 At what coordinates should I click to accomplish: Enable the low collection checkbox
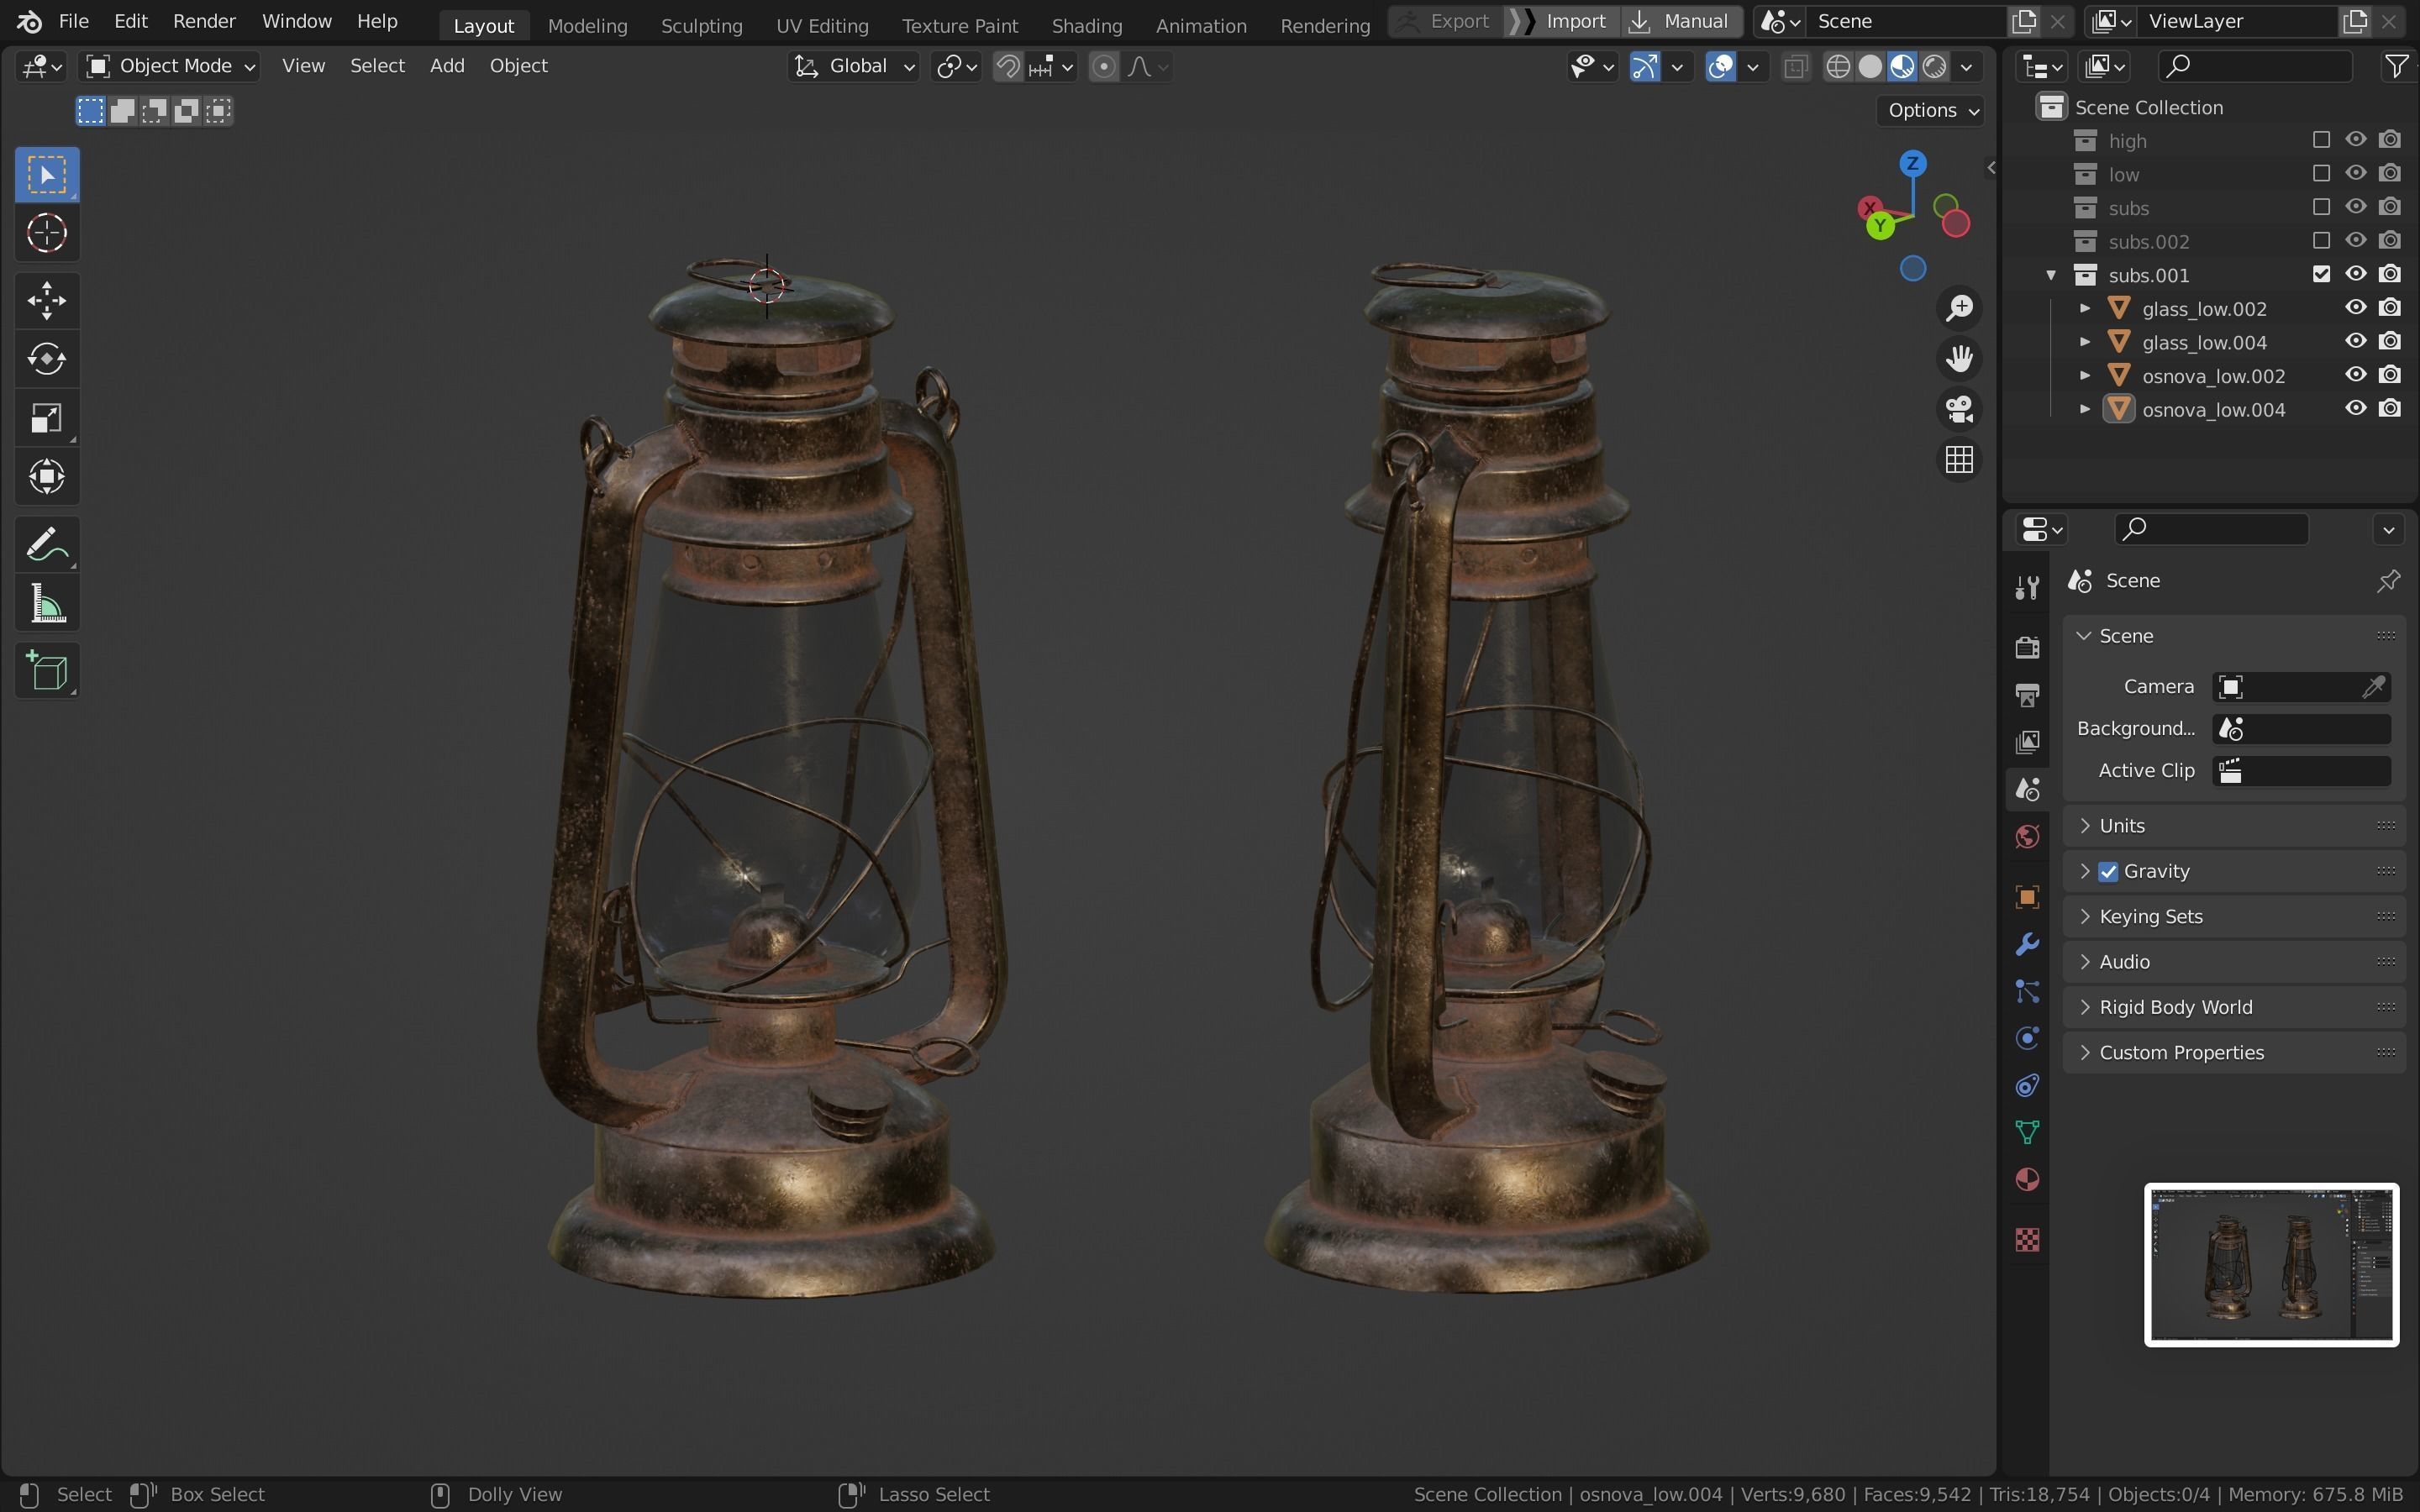(x=2321, y=174)
